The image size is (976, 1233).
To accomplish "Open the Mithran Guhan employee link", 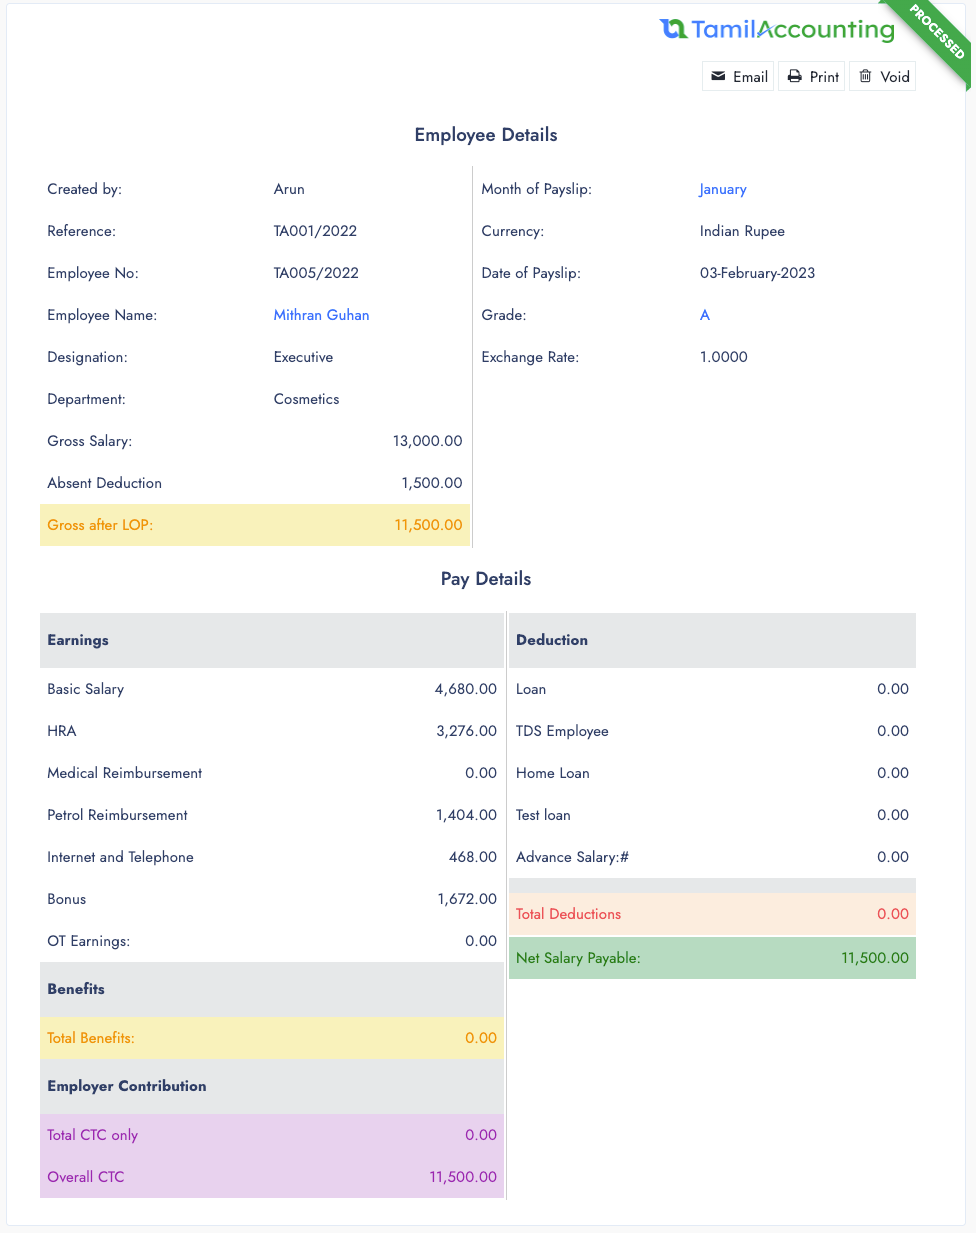I will click(322, 315).
